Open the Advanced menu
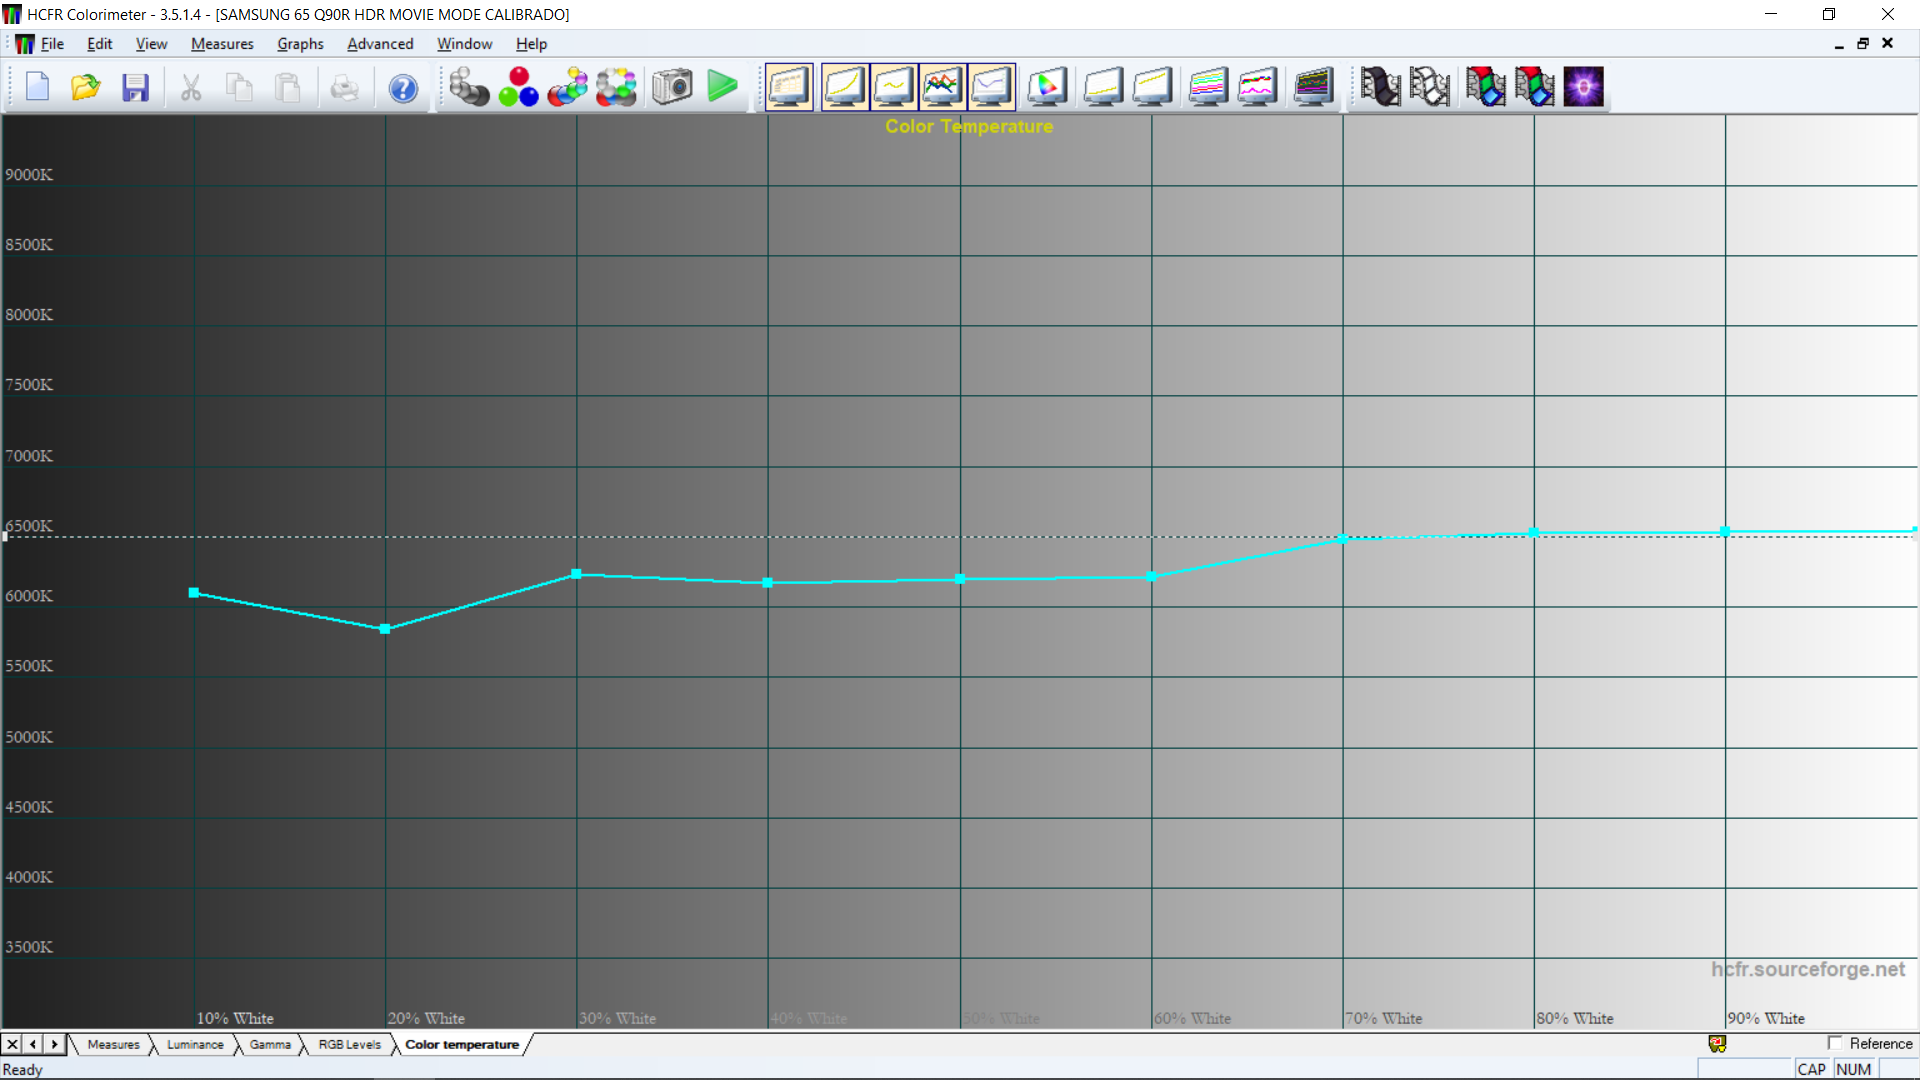This screenshot has width=1920, height=1080. 380,44
